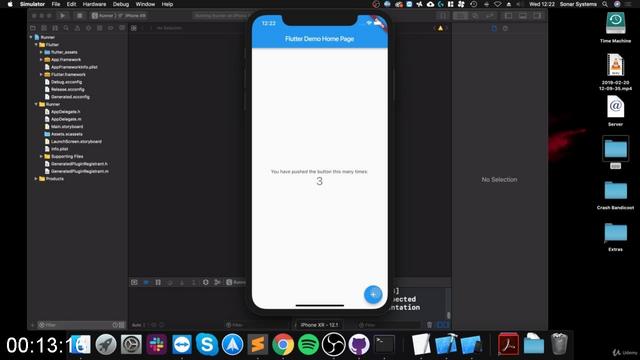Open the source control navigator icon

coord(44,28)
